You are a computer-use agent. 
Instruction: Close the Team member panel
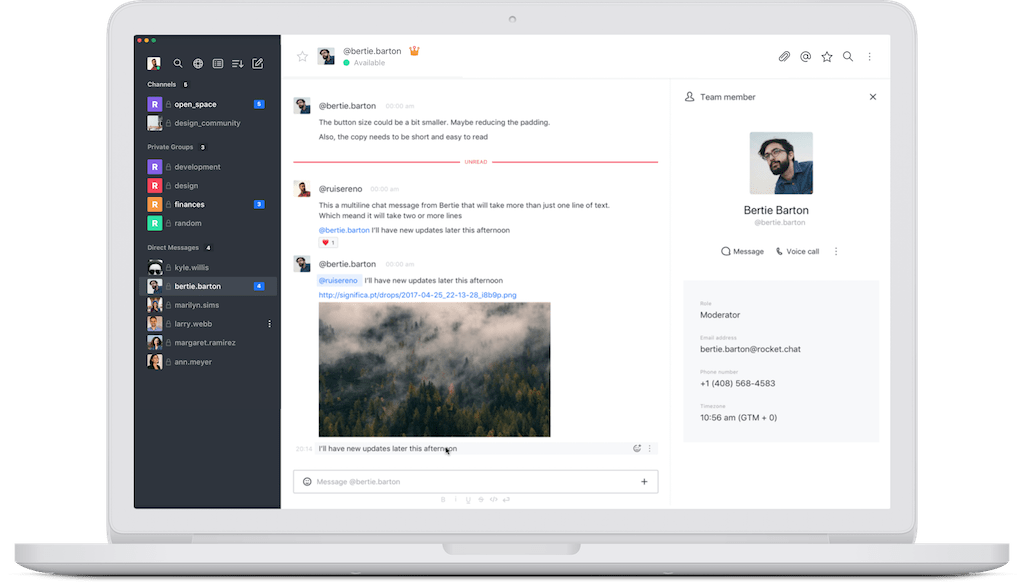(x=873, y=97)
